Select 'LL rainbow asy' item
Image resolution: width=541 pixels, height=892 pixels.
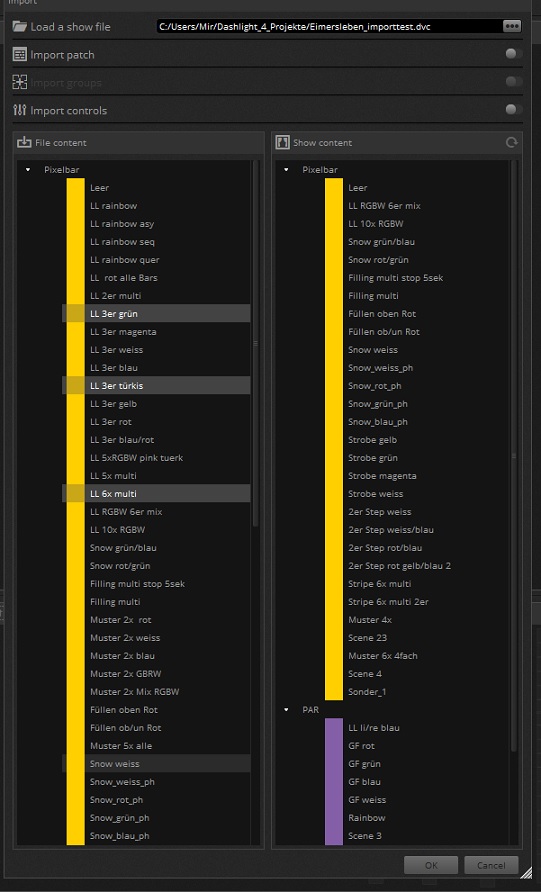[122, 224]
